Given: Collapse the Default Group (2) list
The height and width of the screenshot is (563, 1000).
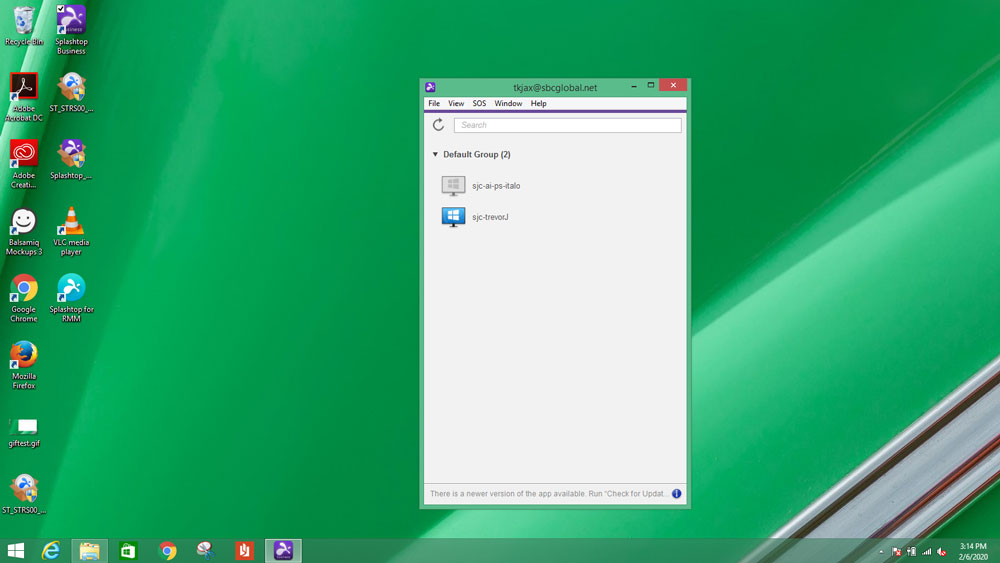Looking at the screenshot, I should click(435, 154).
